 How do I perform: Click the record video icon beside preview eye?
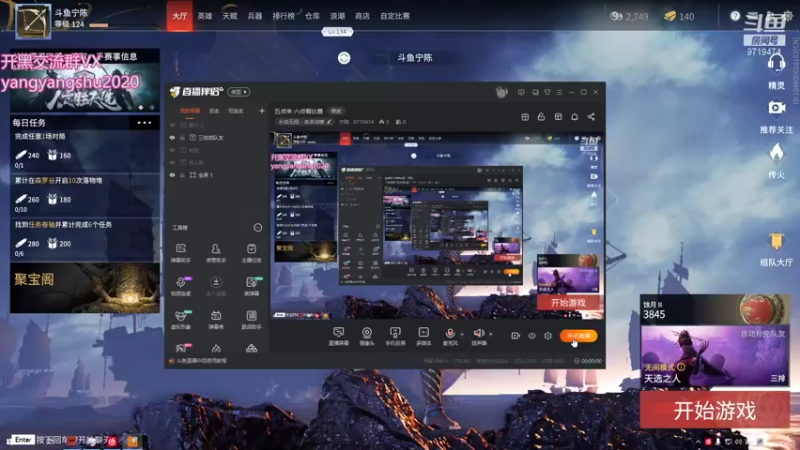(x=515, y=336)
